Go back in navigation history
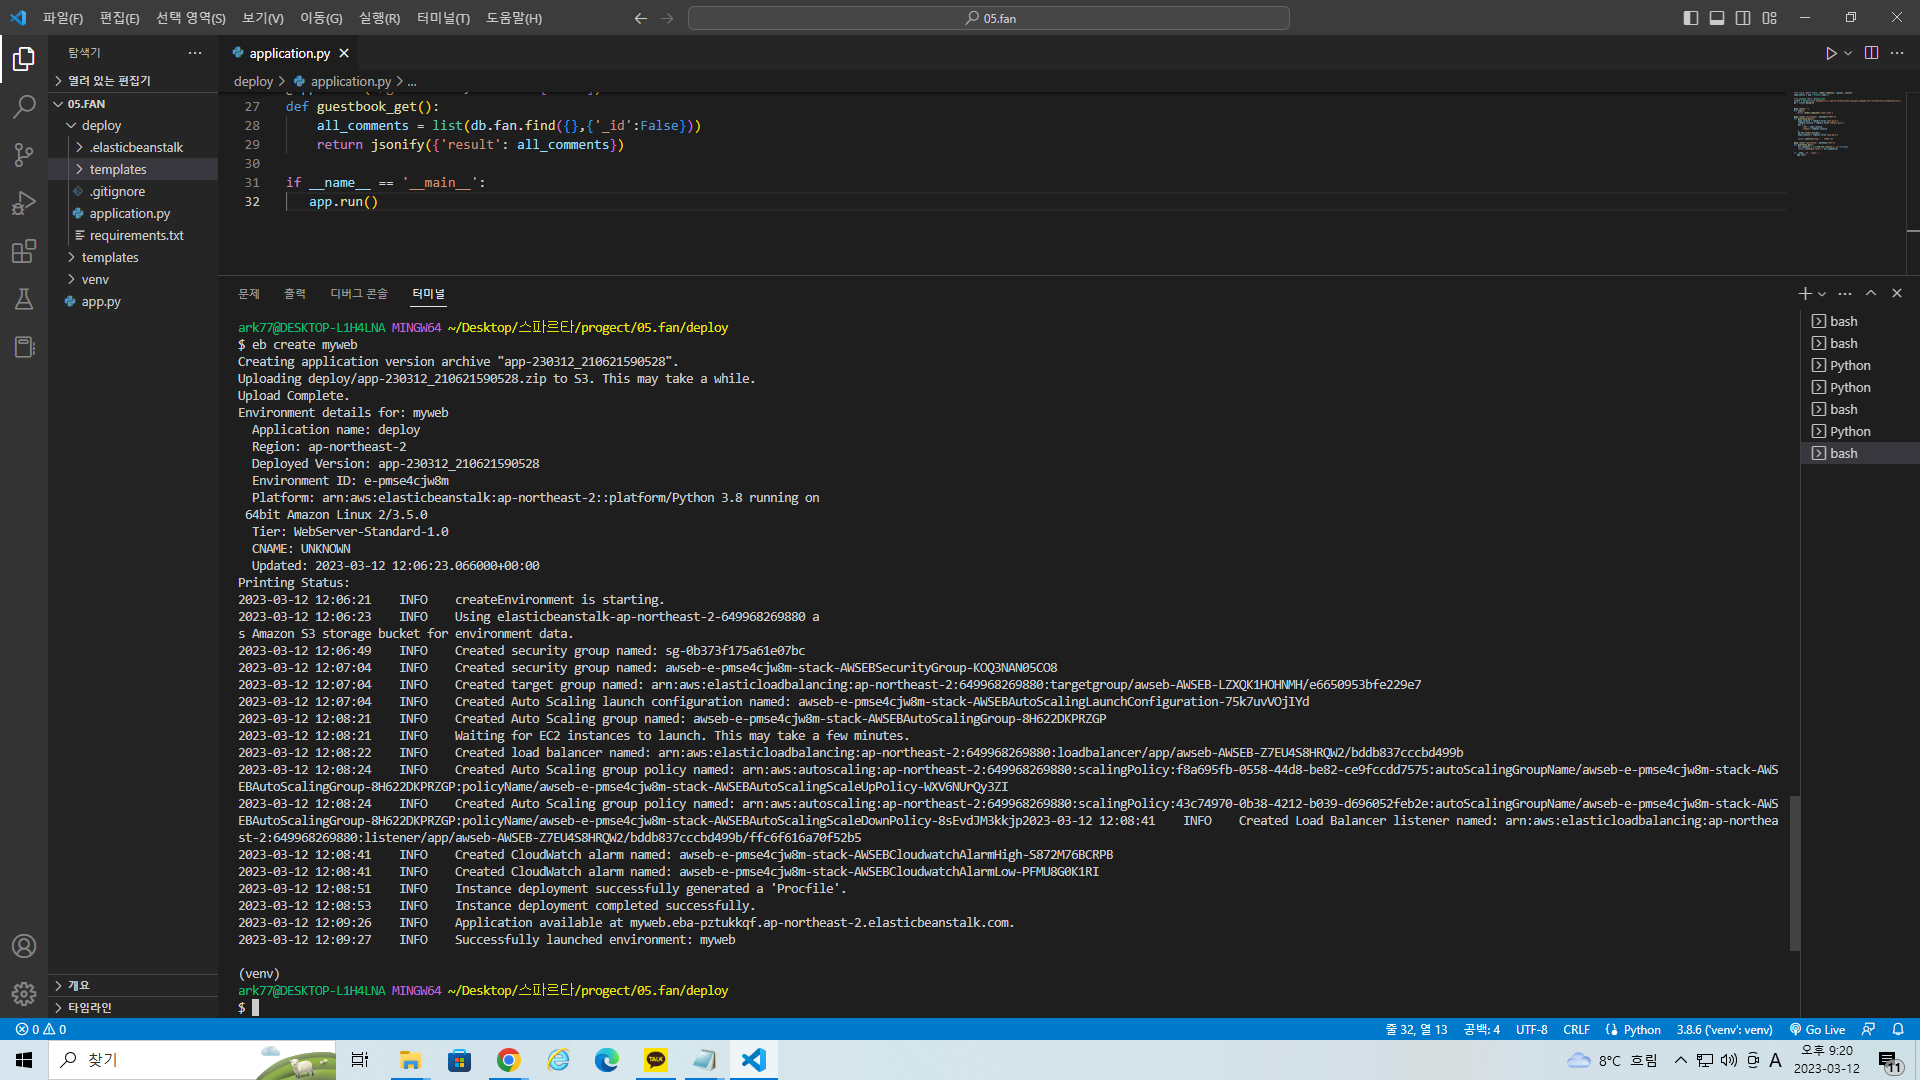Image resolution: width=1920 pixels, height=1080 pixels. [x=641, y=18]
